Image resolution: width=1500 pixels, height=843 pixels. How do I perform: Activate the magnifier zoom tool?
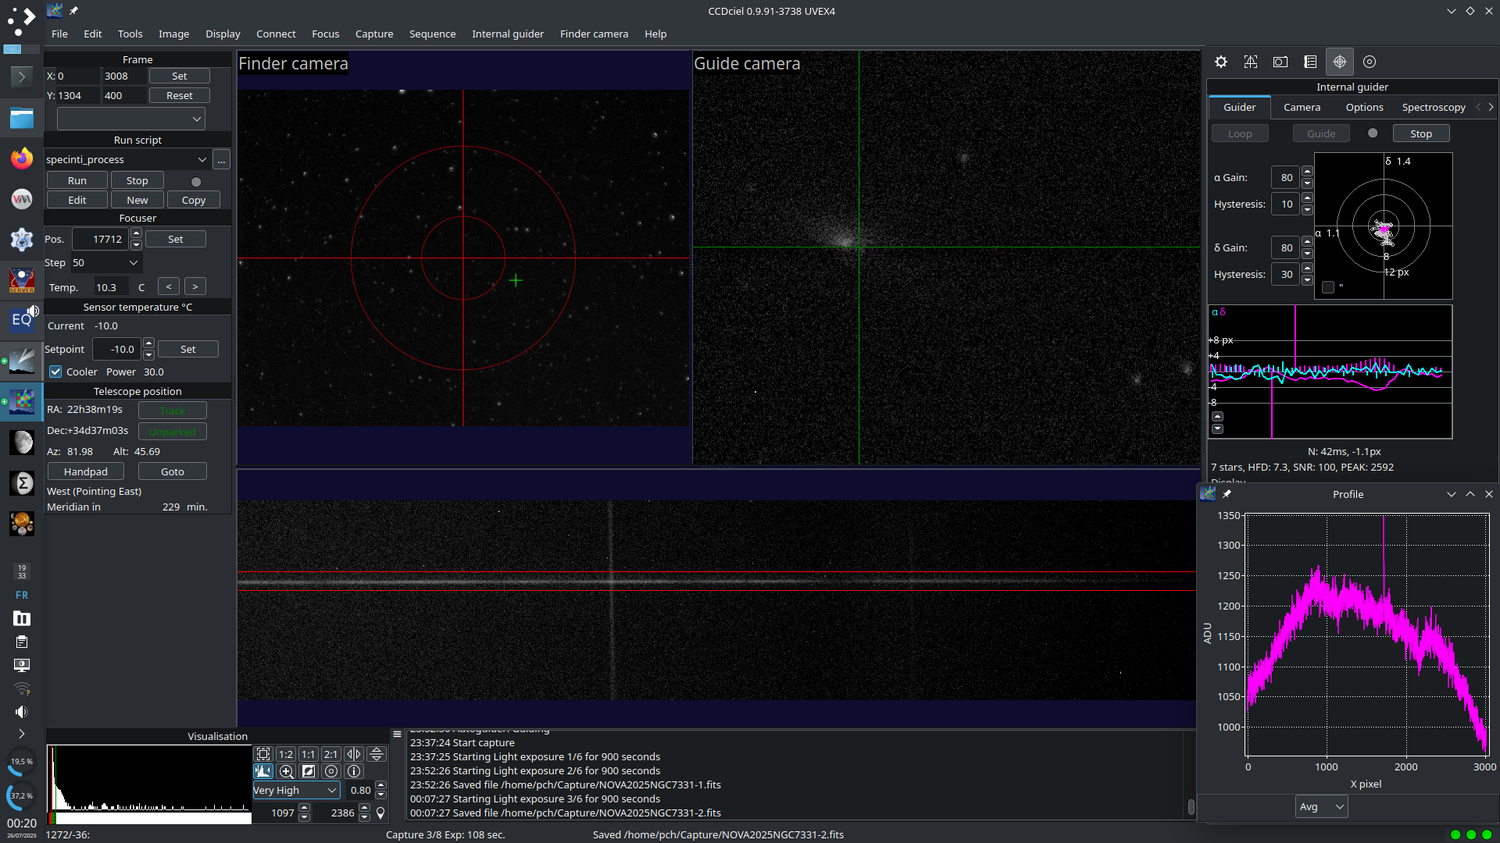pyautogui.click(x=286, y=771)
